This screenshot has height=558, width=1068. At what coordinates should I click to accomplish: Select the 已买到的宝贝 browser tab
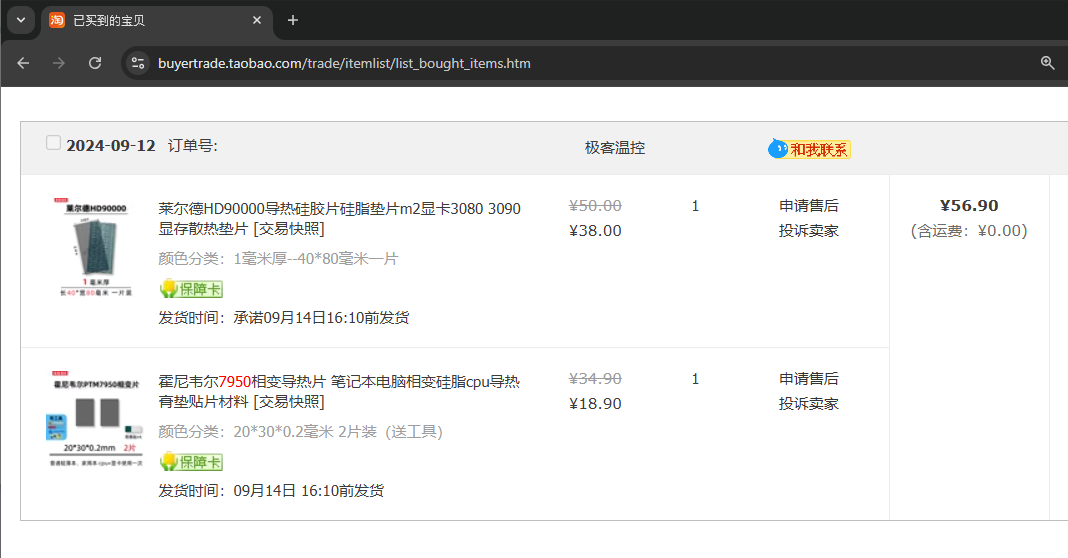tap(157, 20)
